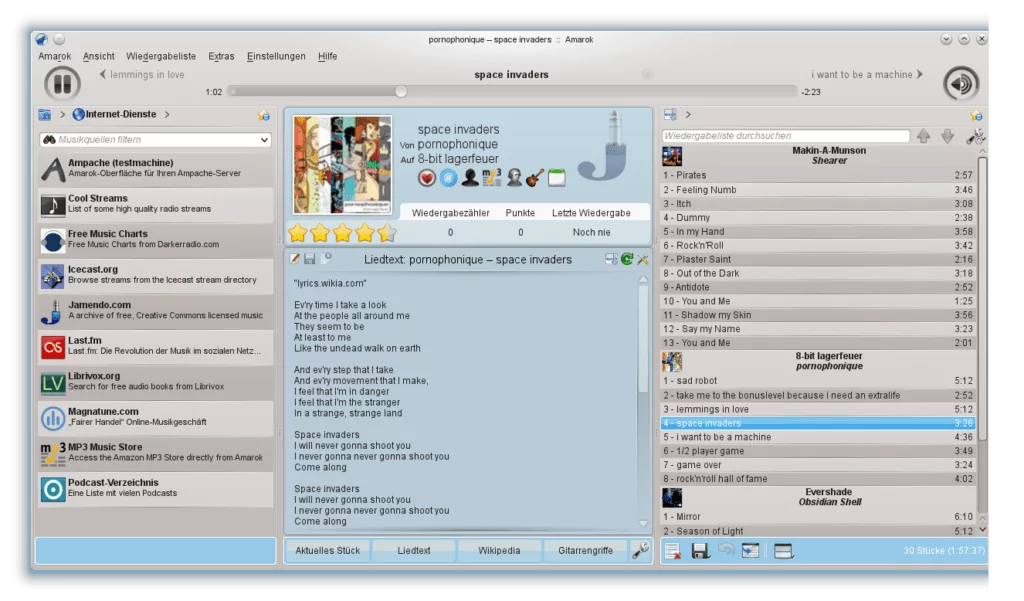The width and height of the screenshot is (1024, 601).
Task: Open the Magnatune.com service
Action: 155,417
